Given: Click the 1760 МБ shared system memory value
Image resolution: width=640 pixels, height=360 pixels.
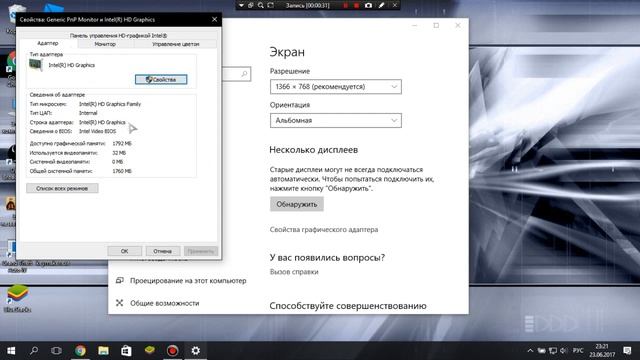Looking at the screenshot, I should pyautogui.click(x=122, y=171).
